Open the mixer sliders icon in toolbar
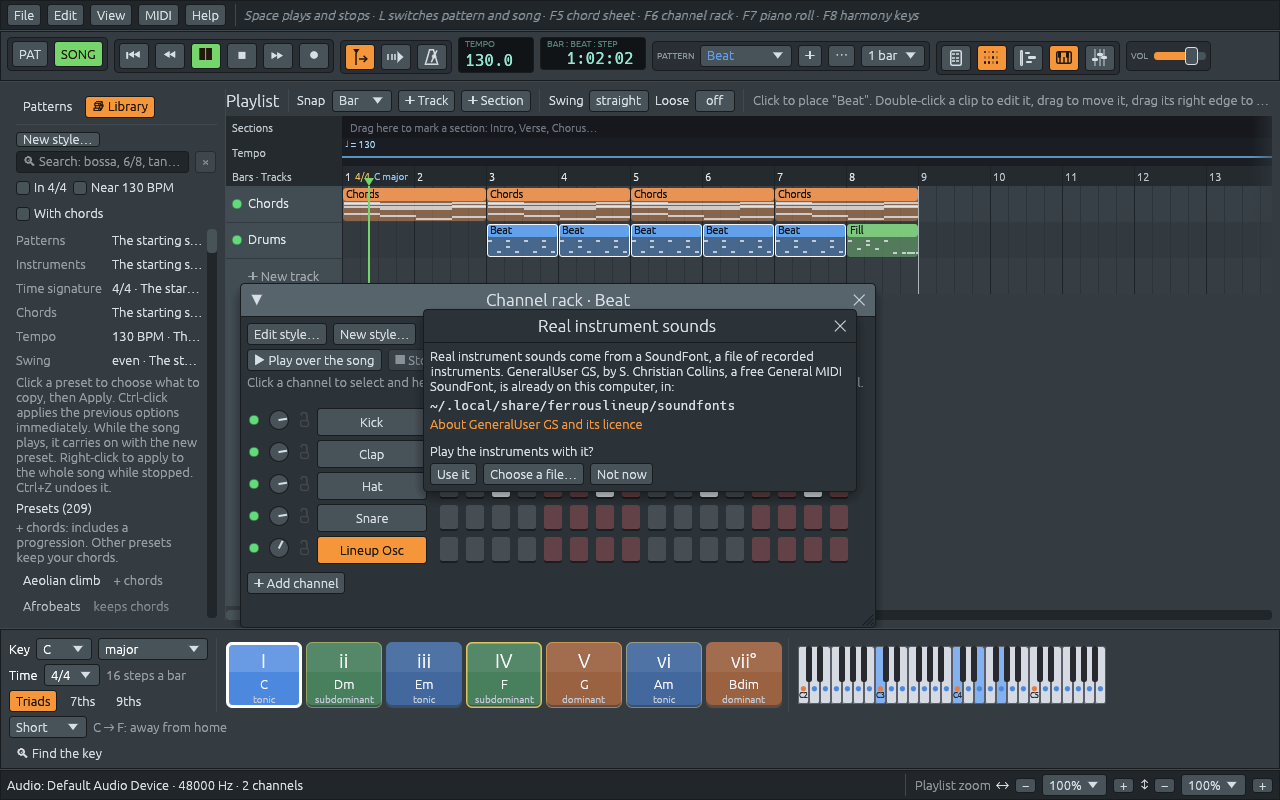This screenshot has width=1280, height=800. (x=1100, y=57)
